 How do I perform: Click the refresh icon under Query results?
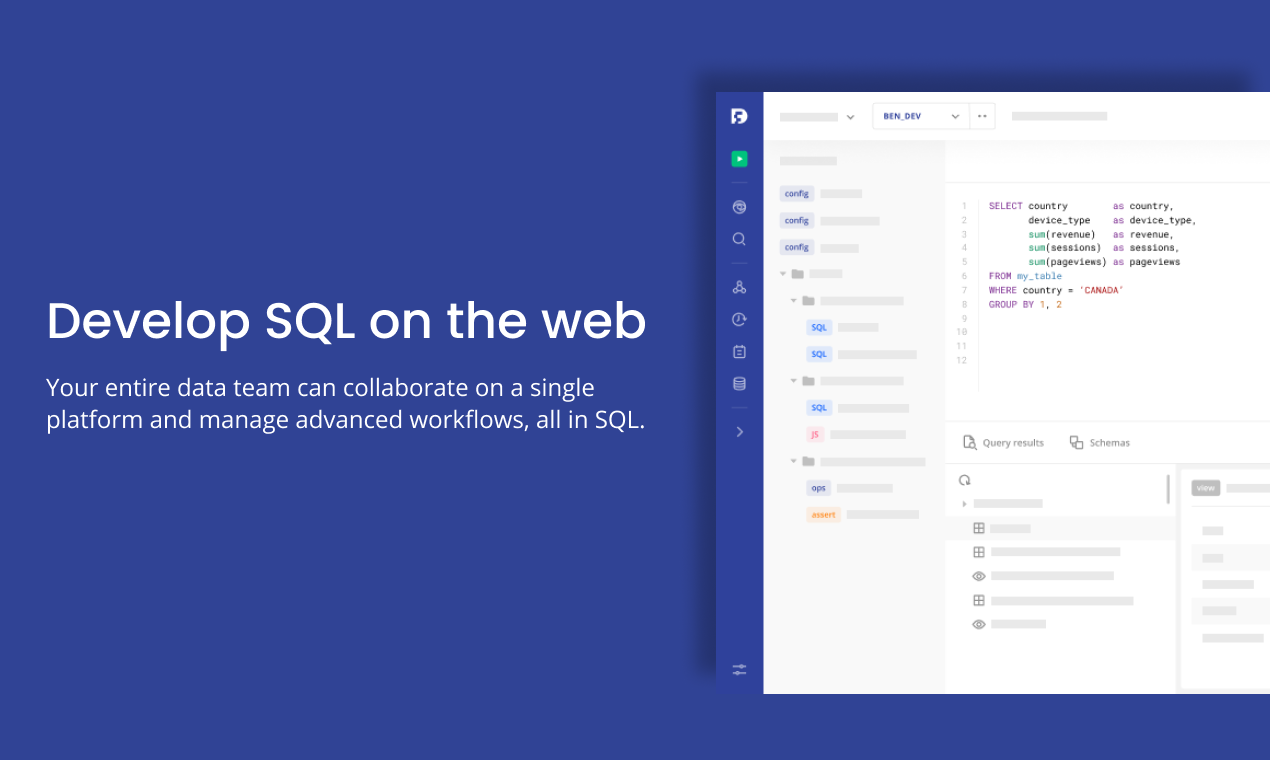coord(965,480)
